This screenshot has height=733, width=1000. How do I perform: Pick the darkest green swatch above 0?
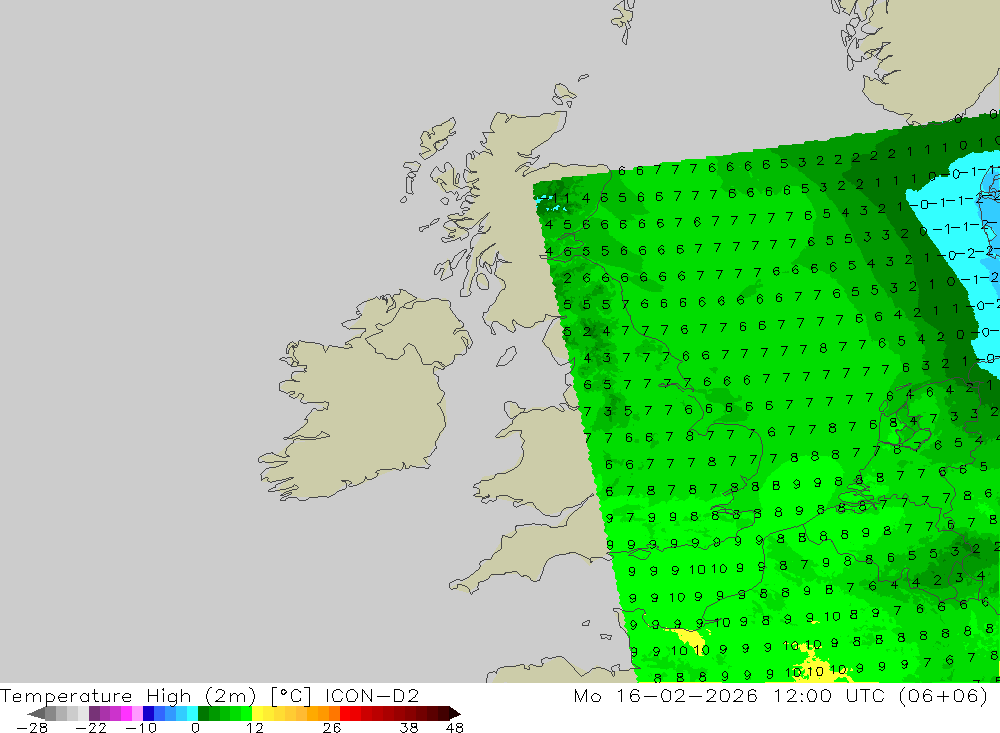(x=203, y=713)
